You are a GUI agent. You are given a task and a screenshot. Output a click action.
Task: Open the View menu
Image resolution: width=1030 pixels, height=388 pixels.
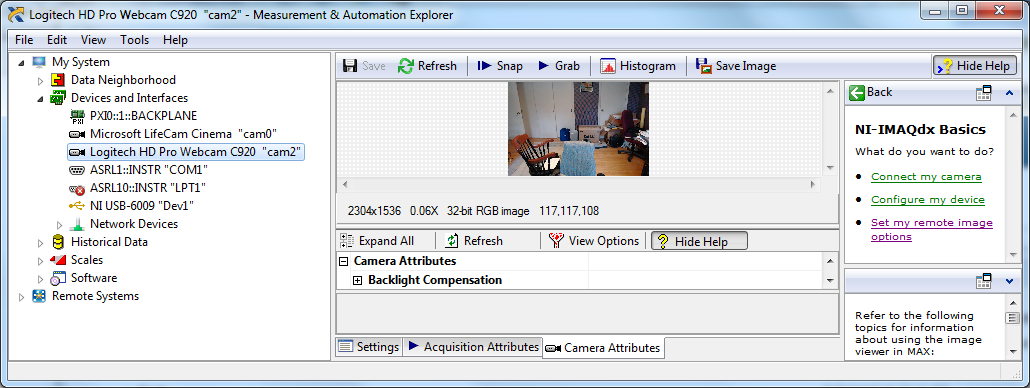point(93,39)
